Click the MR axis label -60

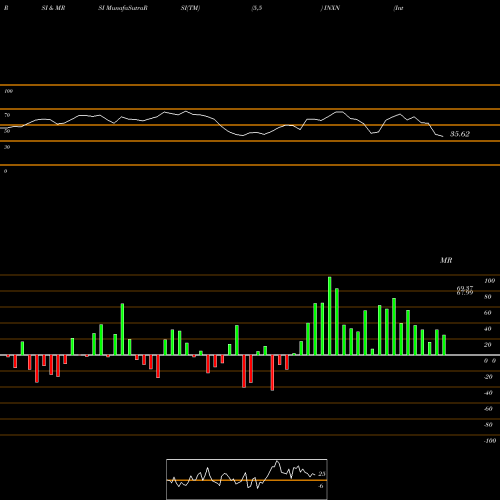click(488, 409)
